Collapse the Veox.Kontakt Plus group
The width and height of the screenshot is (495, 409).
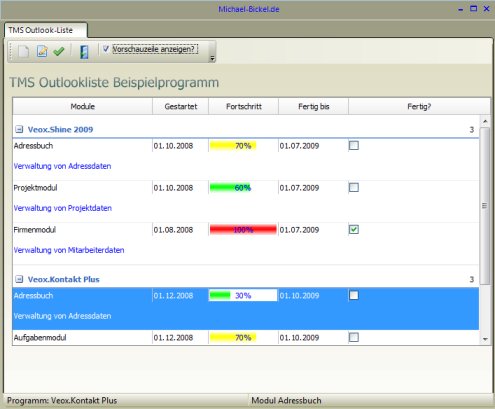click(x=19, y=279)
